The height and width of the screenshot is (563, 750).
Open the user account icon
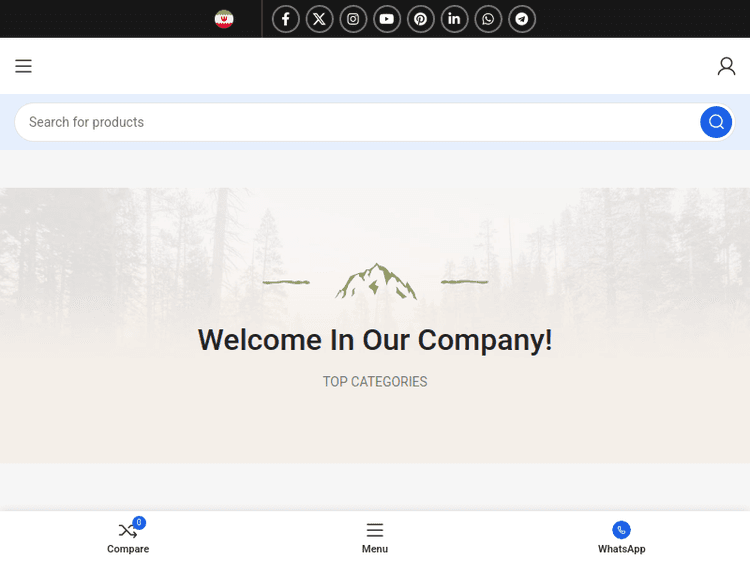coord(726,66)
